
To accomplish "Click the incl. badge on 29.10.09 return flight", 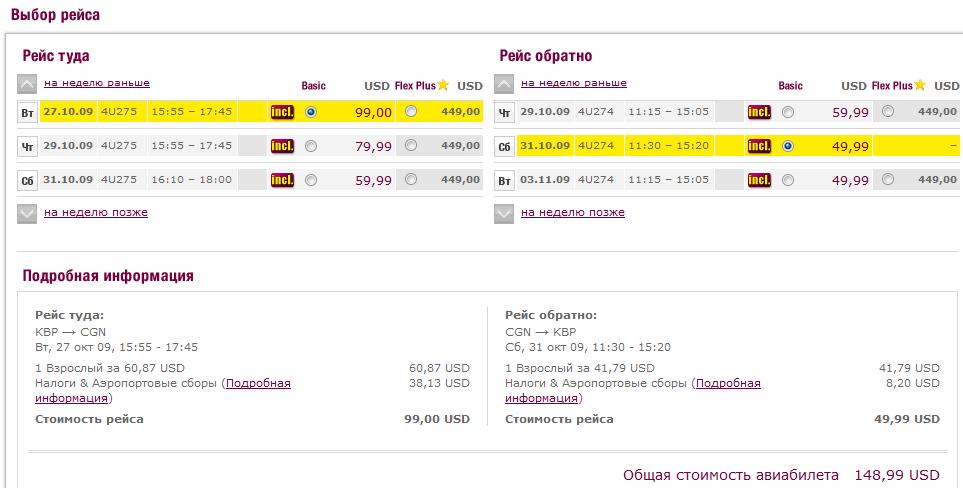I will (759, 112).
